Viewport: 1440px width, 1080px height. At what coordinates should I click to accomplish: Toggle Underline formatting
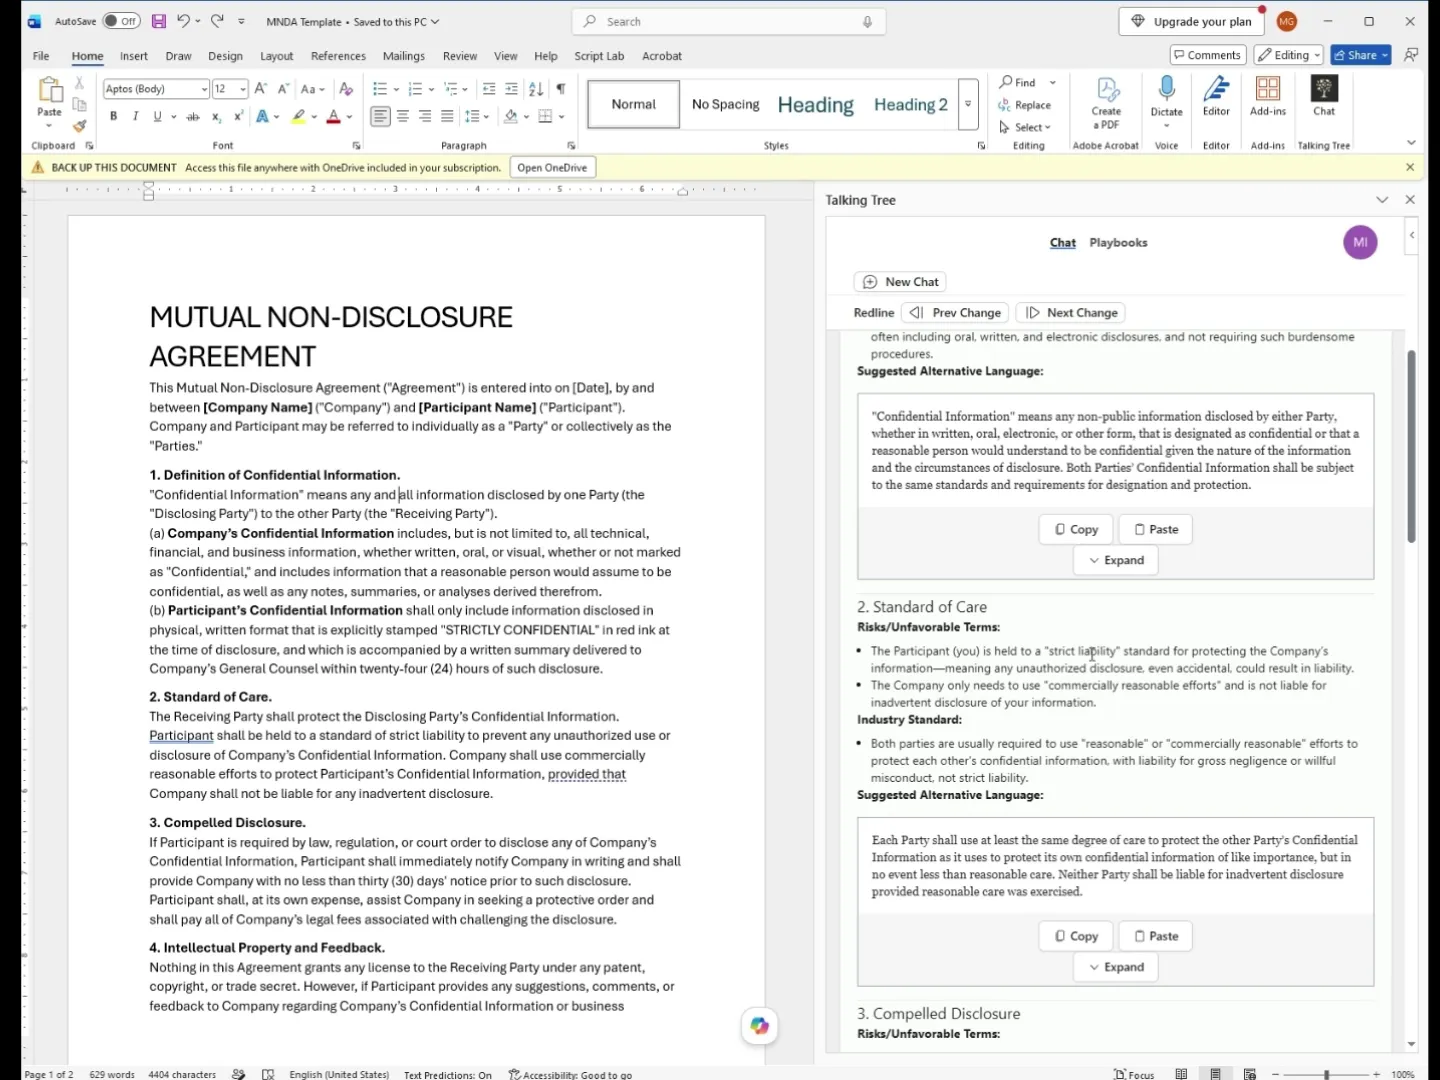coord(157,117)
